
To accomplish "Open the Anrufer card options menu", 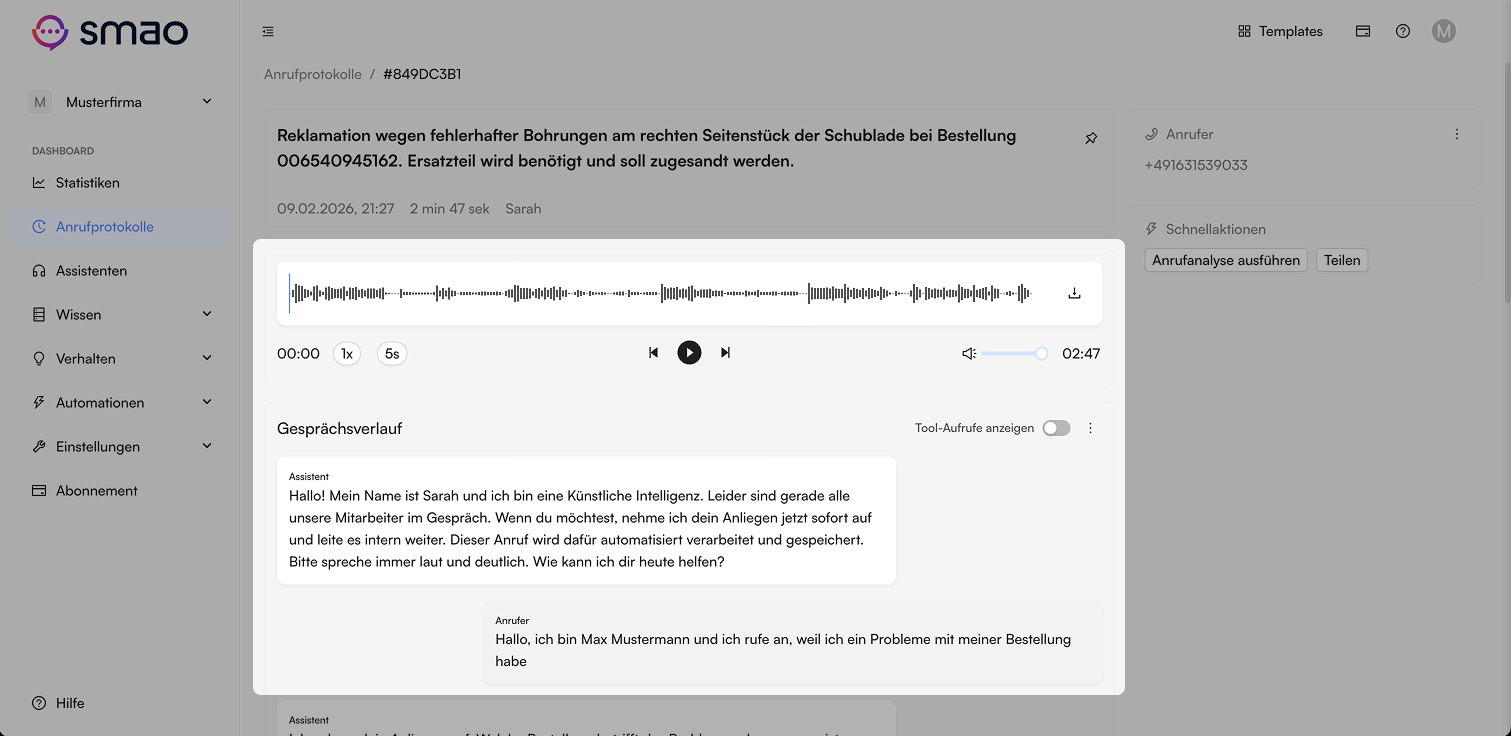I will 1456,134.
